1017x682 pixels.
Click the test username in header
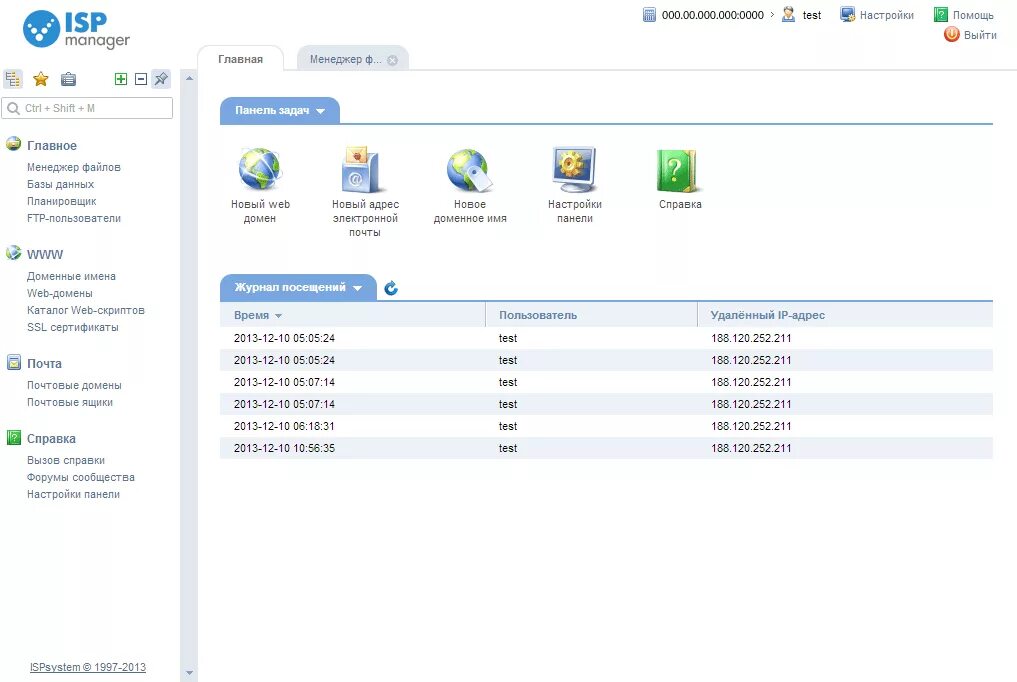click(x=812, y=15)
